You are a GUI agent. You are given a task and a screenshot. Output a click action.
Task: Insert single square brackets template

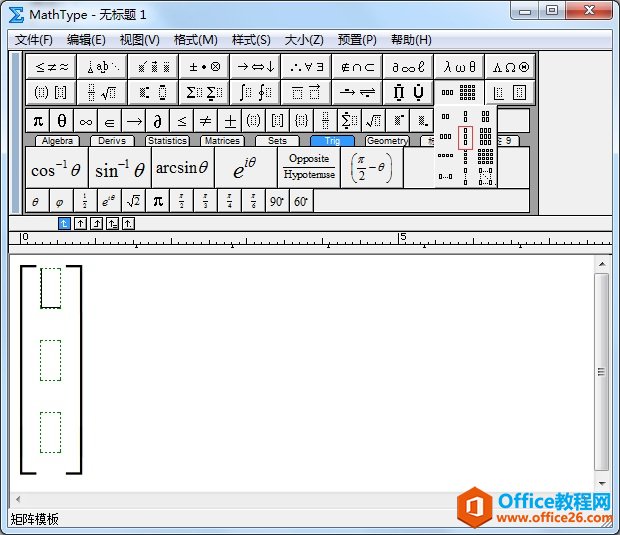(278, 121)
